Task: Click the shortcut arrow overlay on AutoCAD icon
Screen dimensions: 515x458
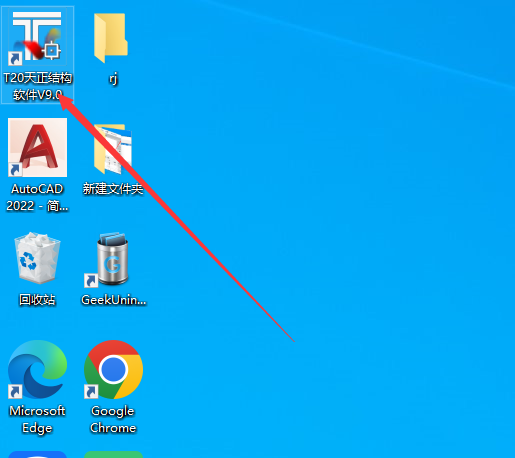Action: [x=15, y=170]
